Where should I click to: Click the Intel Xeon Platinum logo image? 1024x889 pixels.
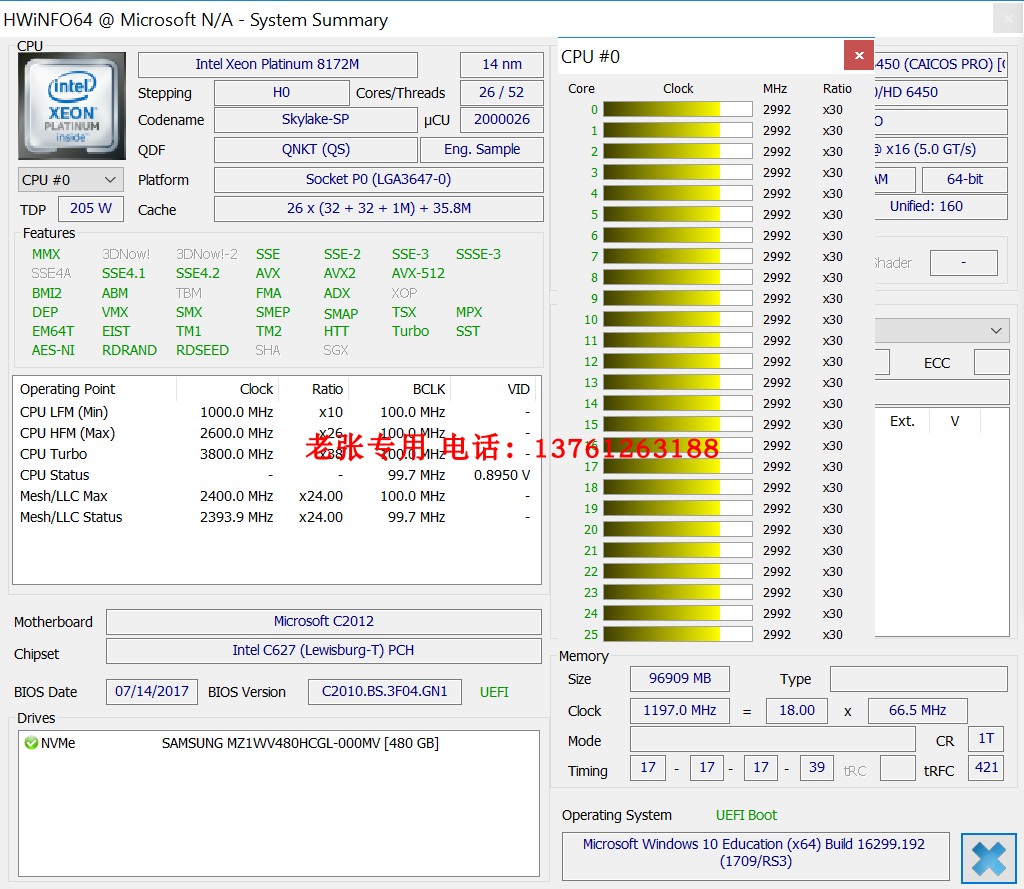pos(72,106)
